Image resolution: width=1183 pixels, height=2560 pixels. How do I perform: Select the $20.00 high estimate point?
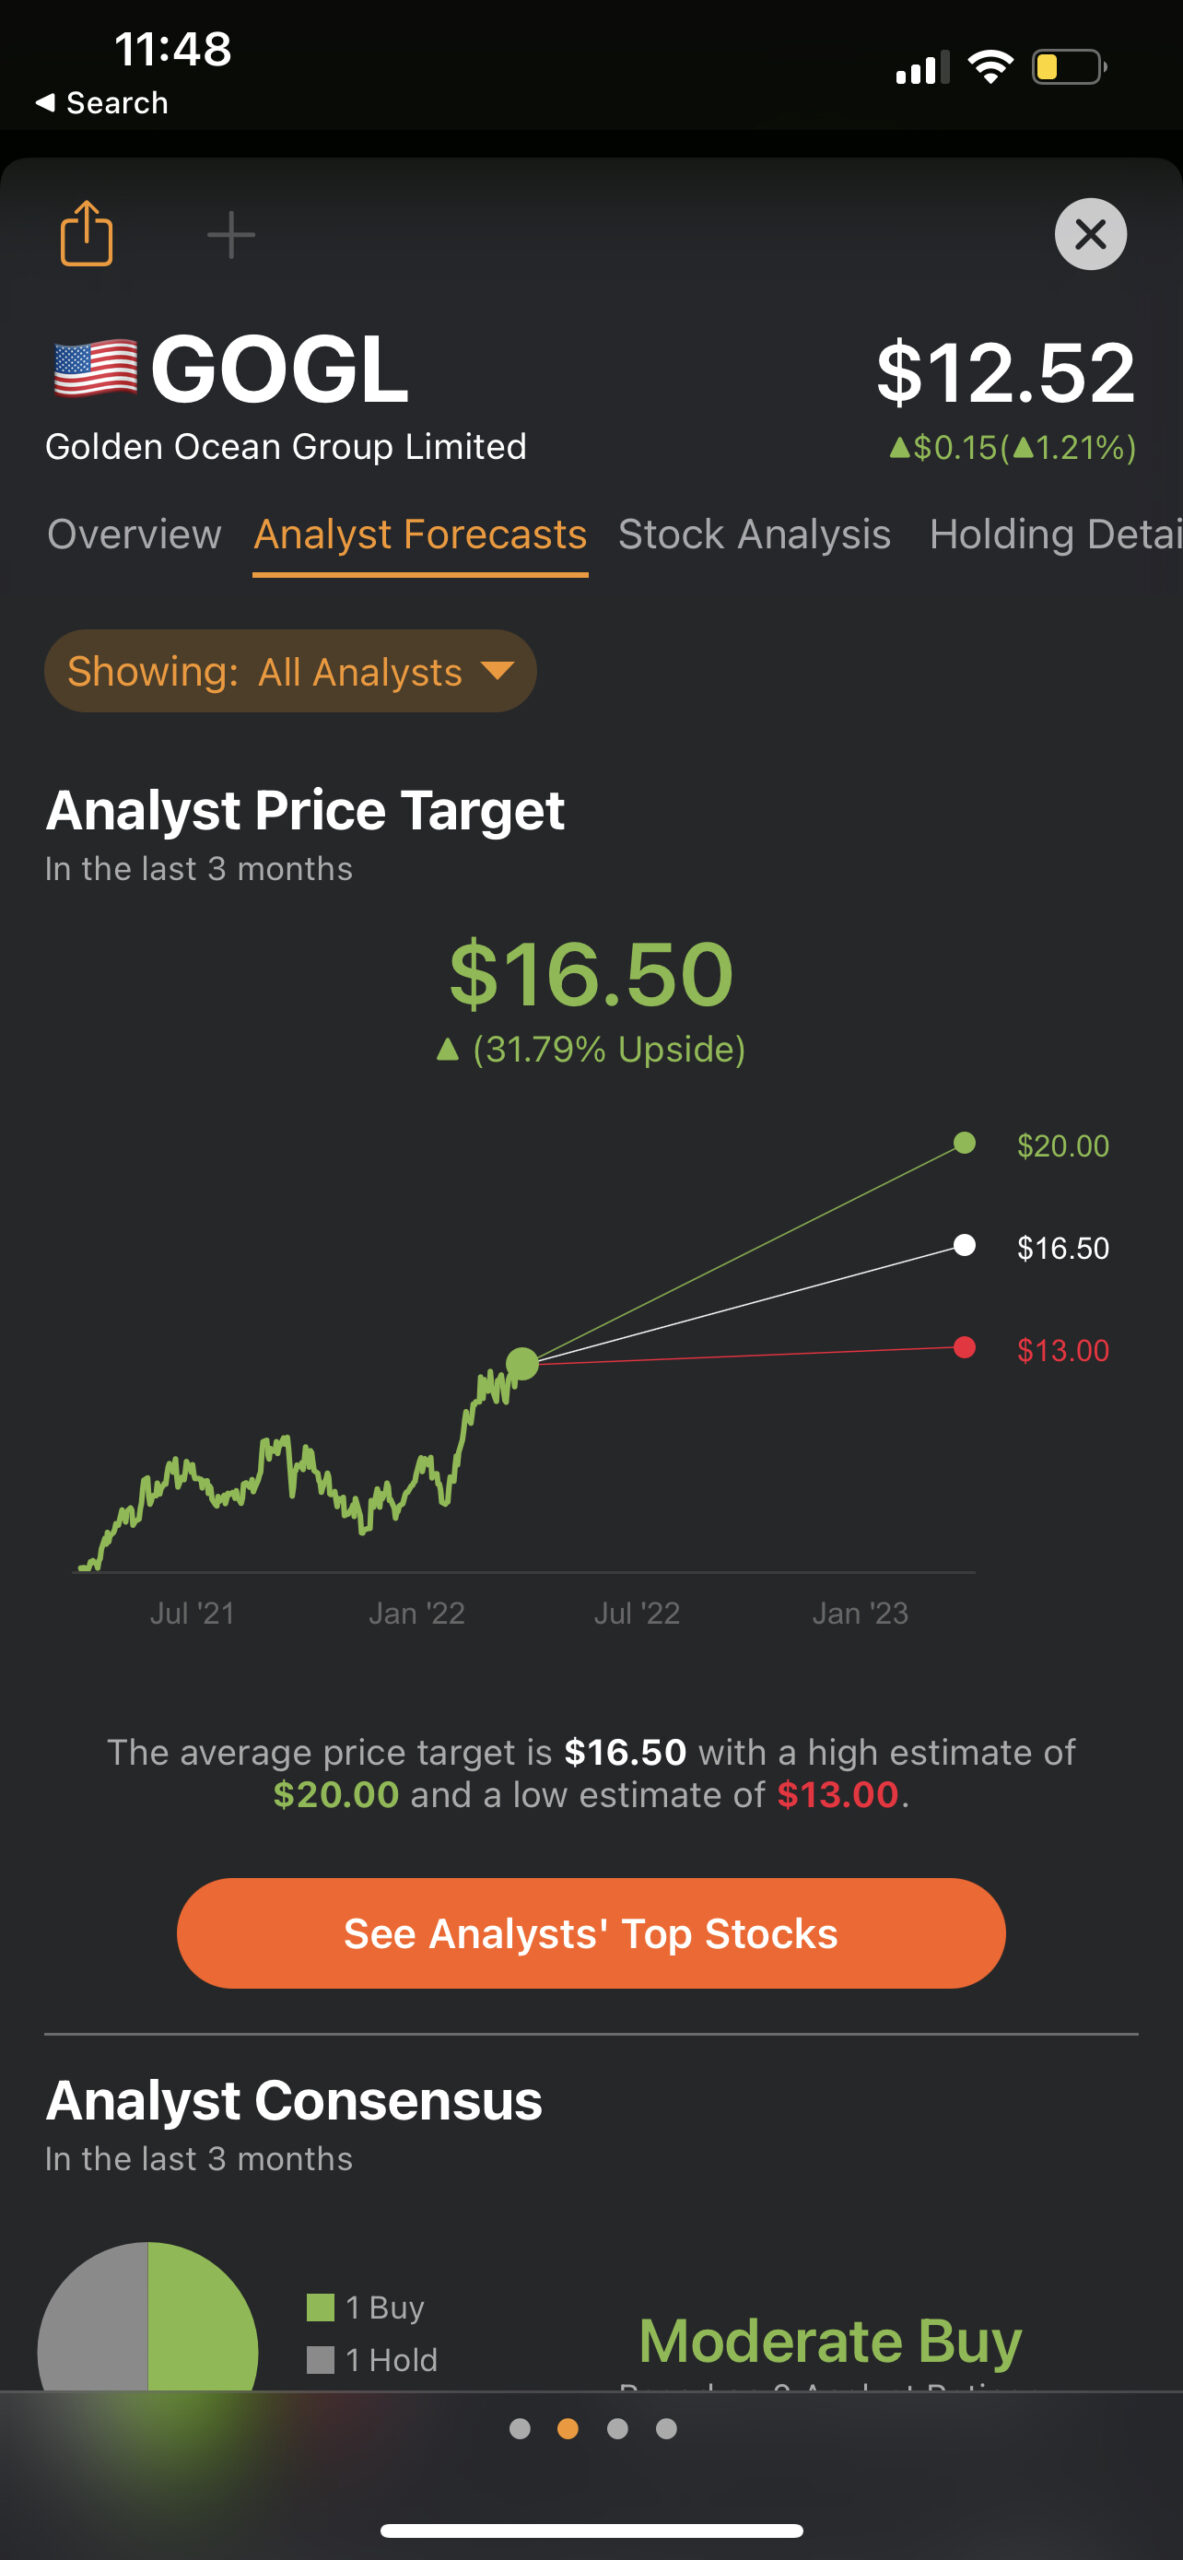[964, 1143]
